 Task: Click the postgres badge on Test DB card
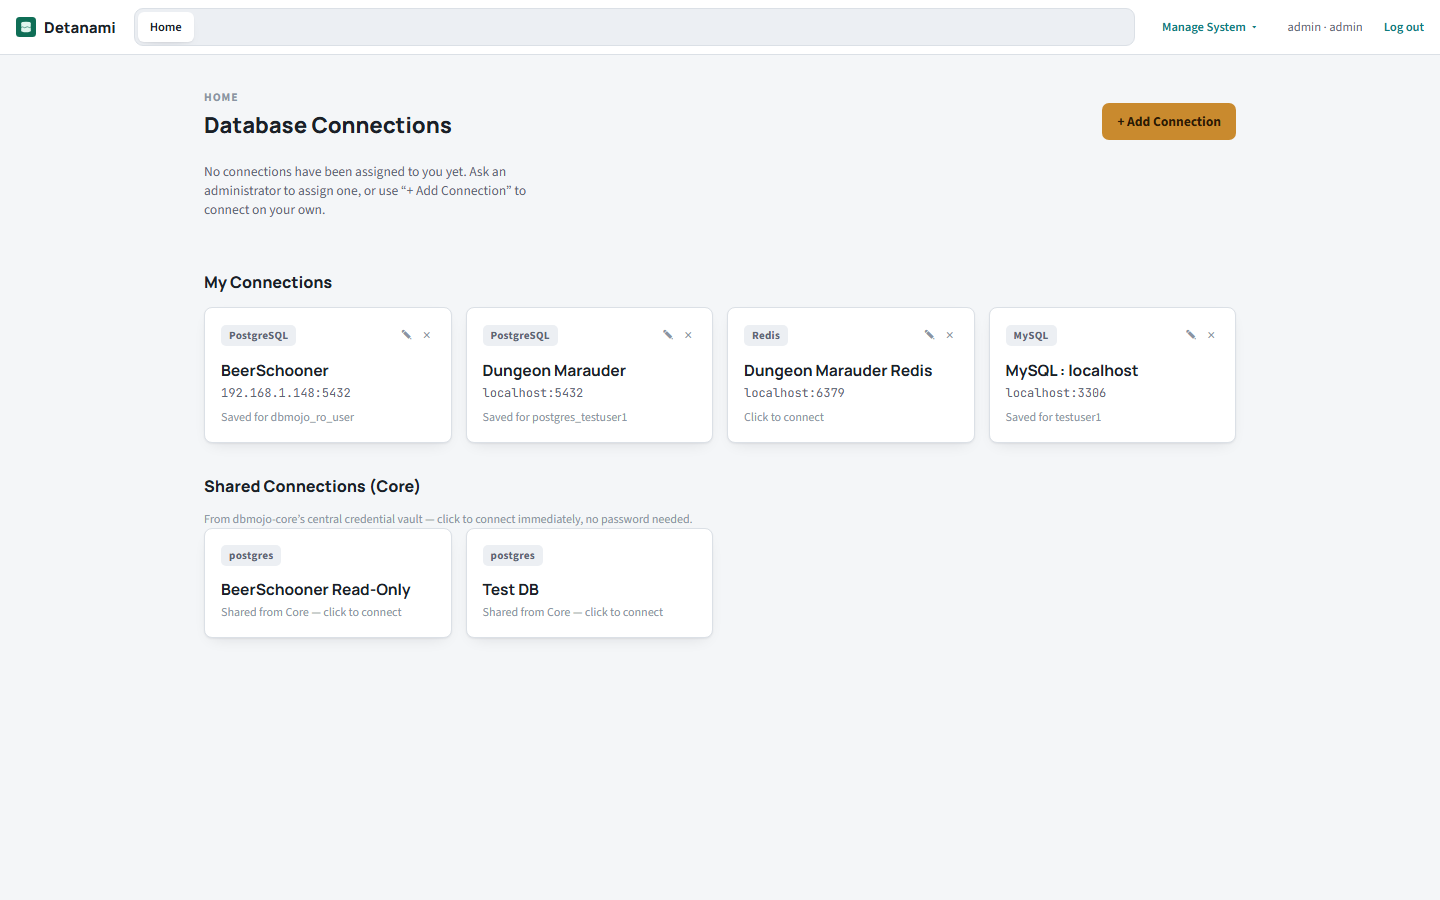coord(513,556)
